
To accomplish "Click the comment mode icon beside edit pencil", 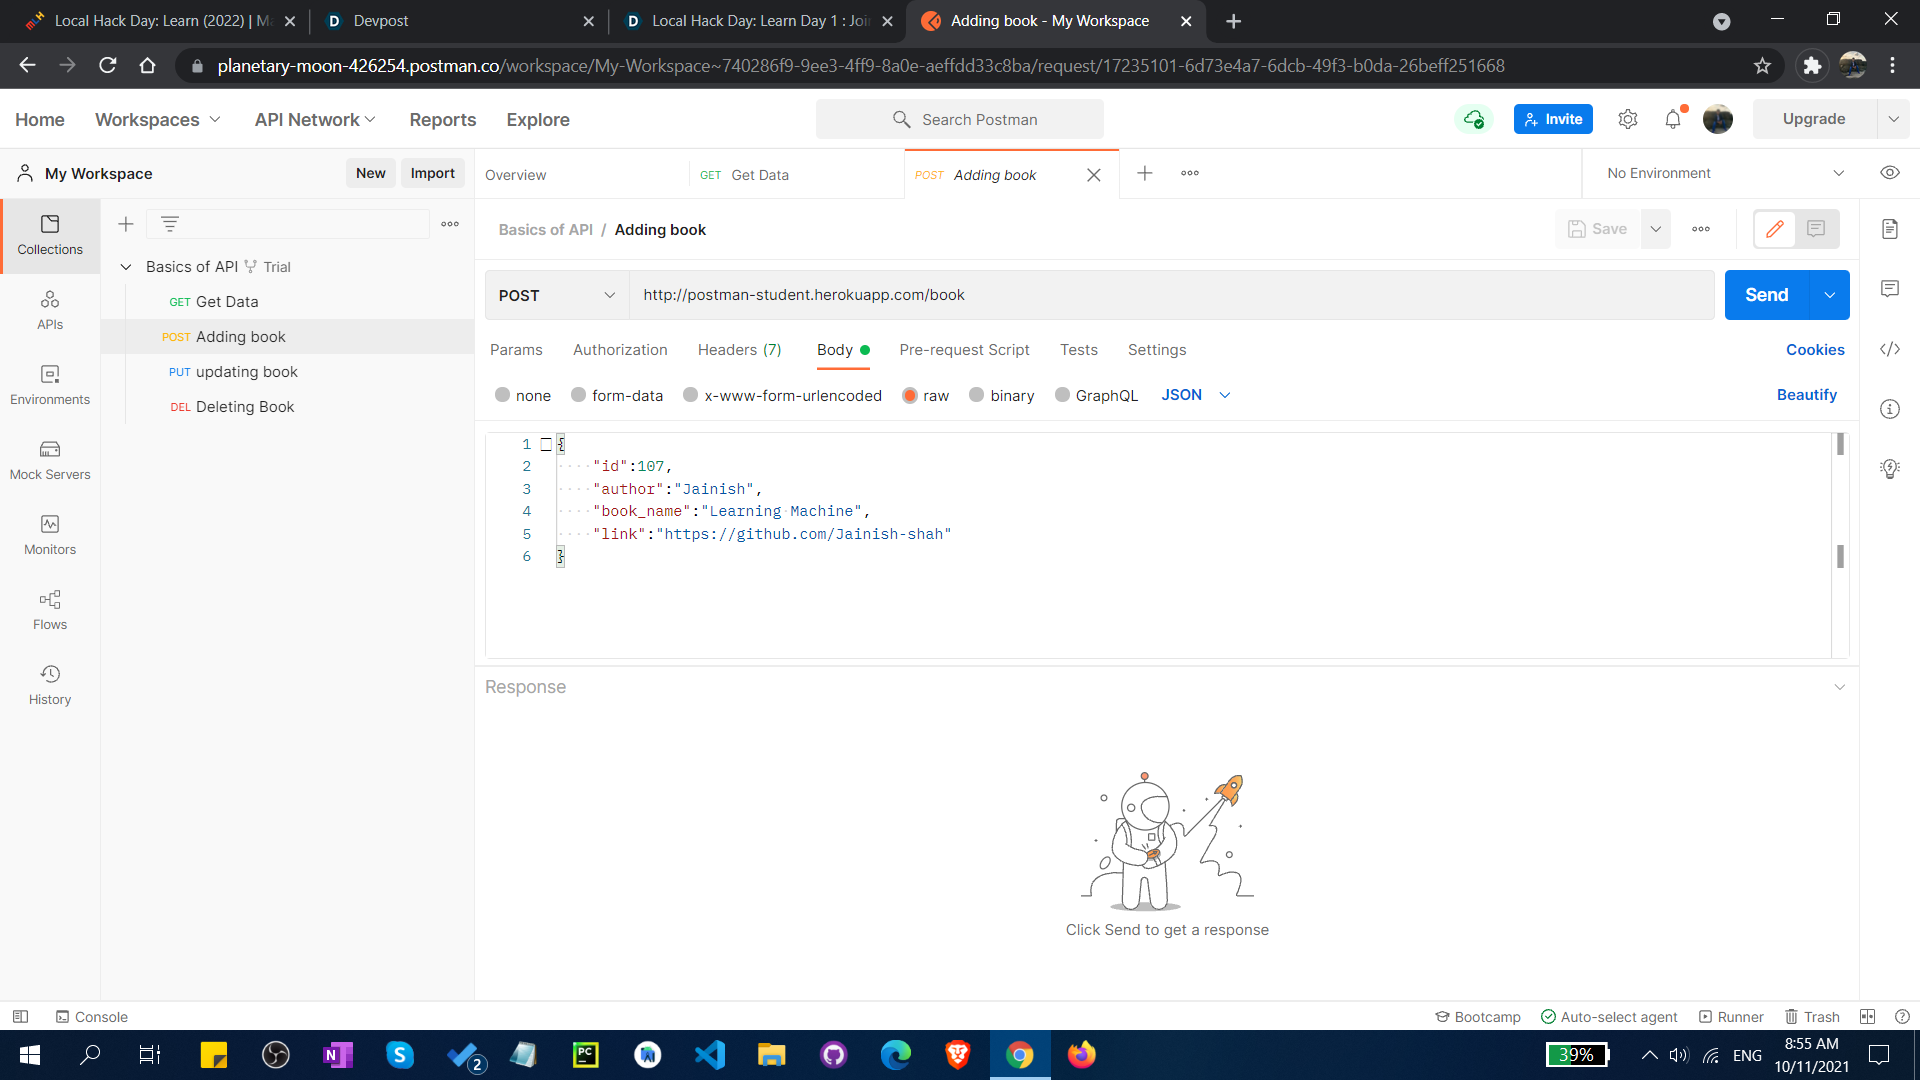I will click(1816, 229).
